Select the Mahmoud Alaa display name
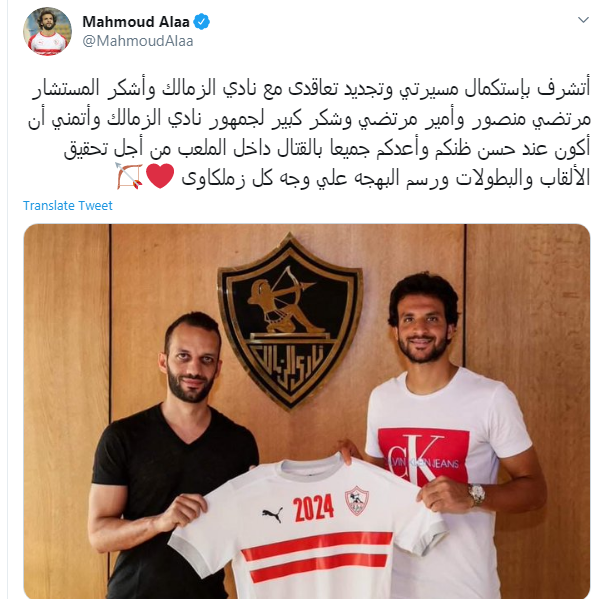The width and height of the screenshot is (600, 599). click(136, 22)
